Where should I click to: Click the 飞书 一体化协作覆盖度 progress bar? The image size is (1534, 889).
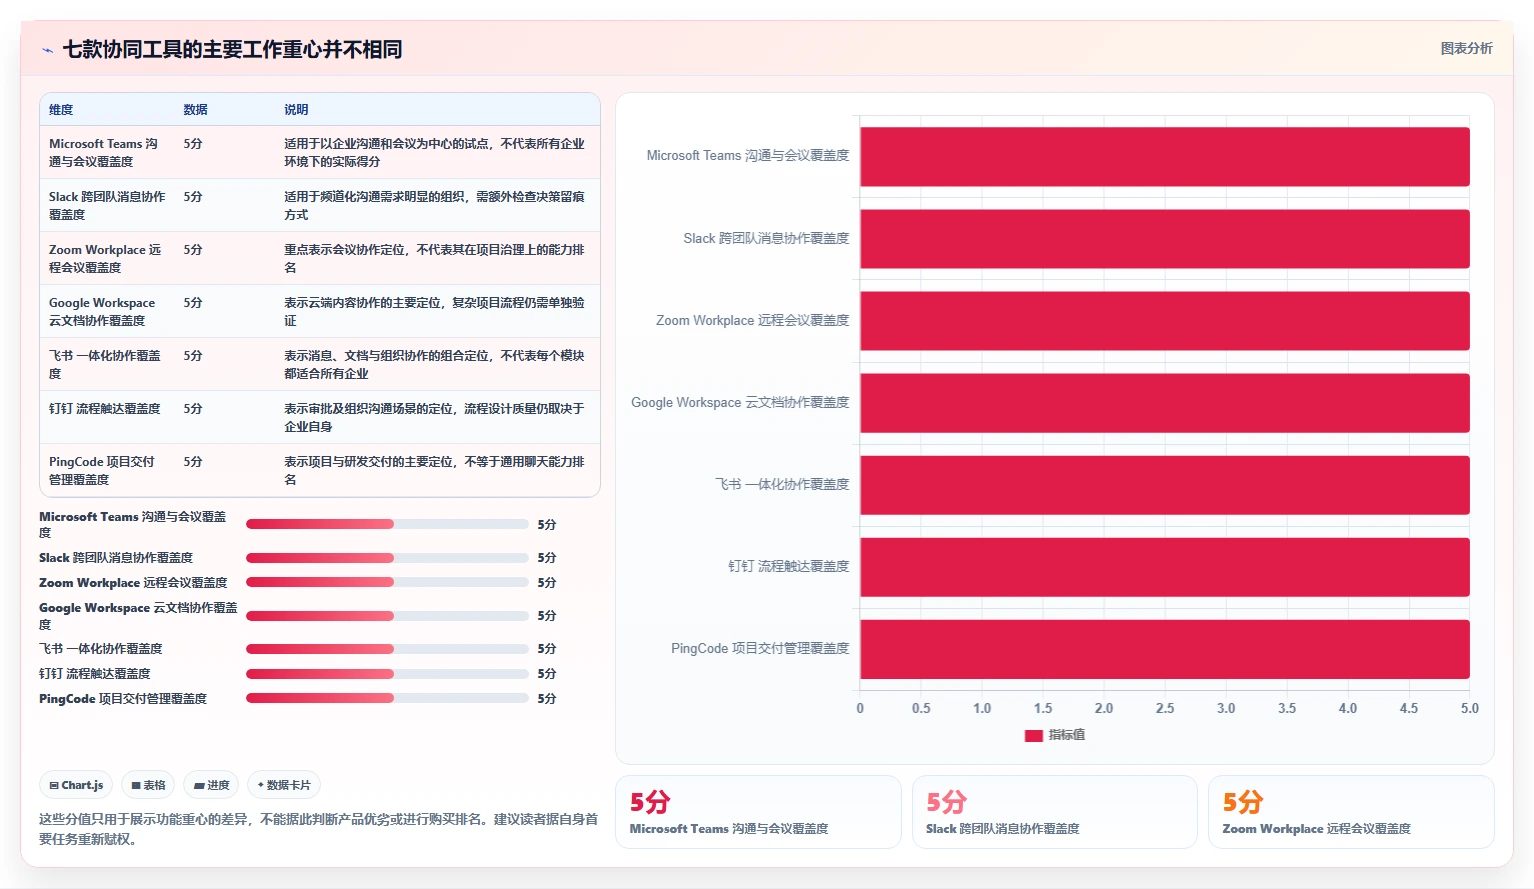tap(387, 648)
